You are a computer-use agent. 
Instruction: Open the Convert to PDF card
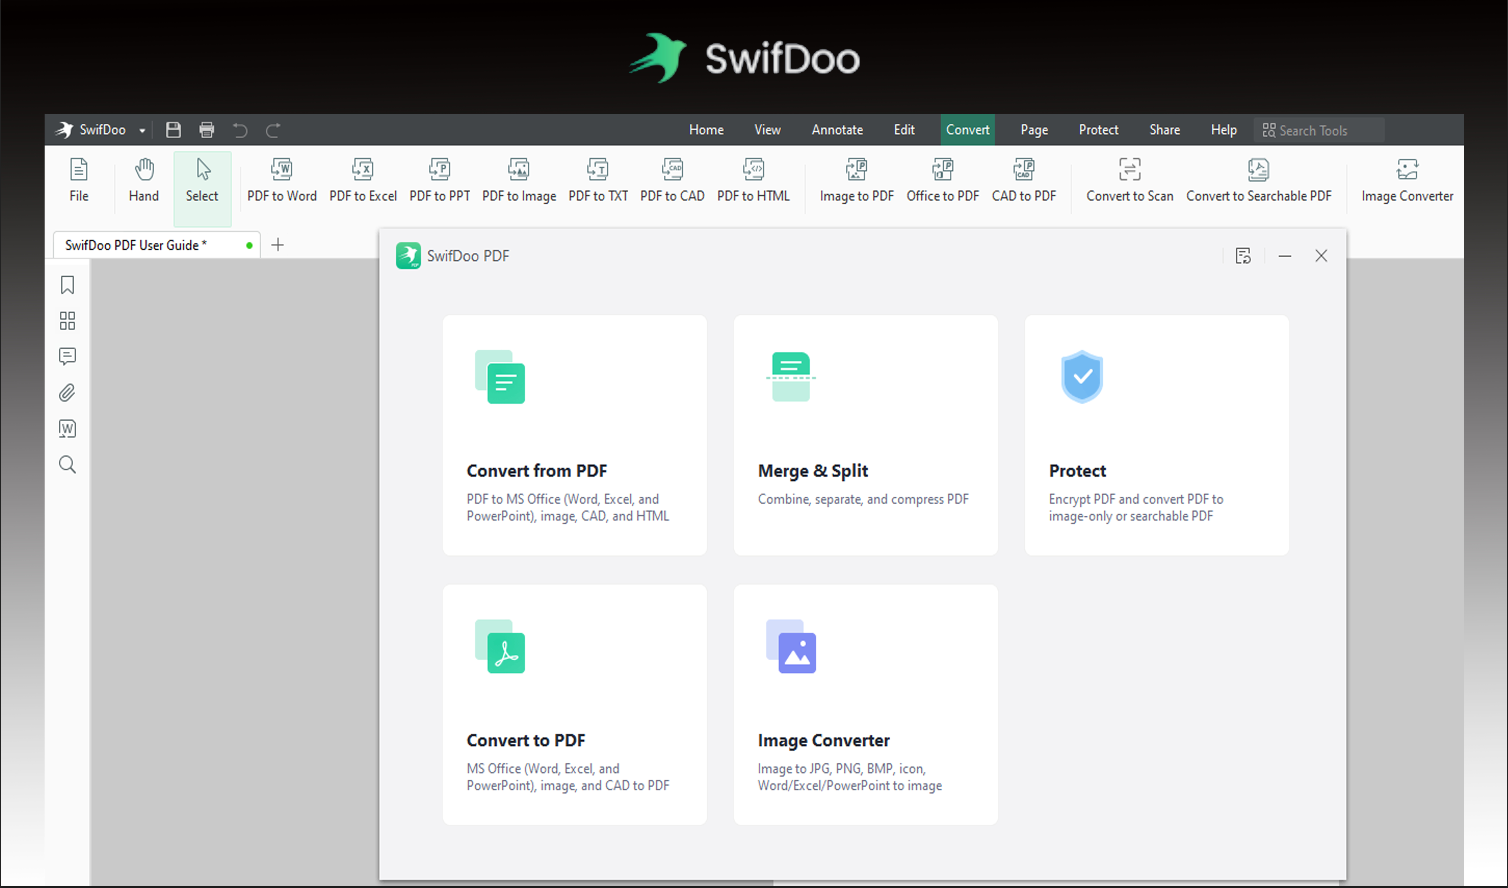[x=575, y=705]
